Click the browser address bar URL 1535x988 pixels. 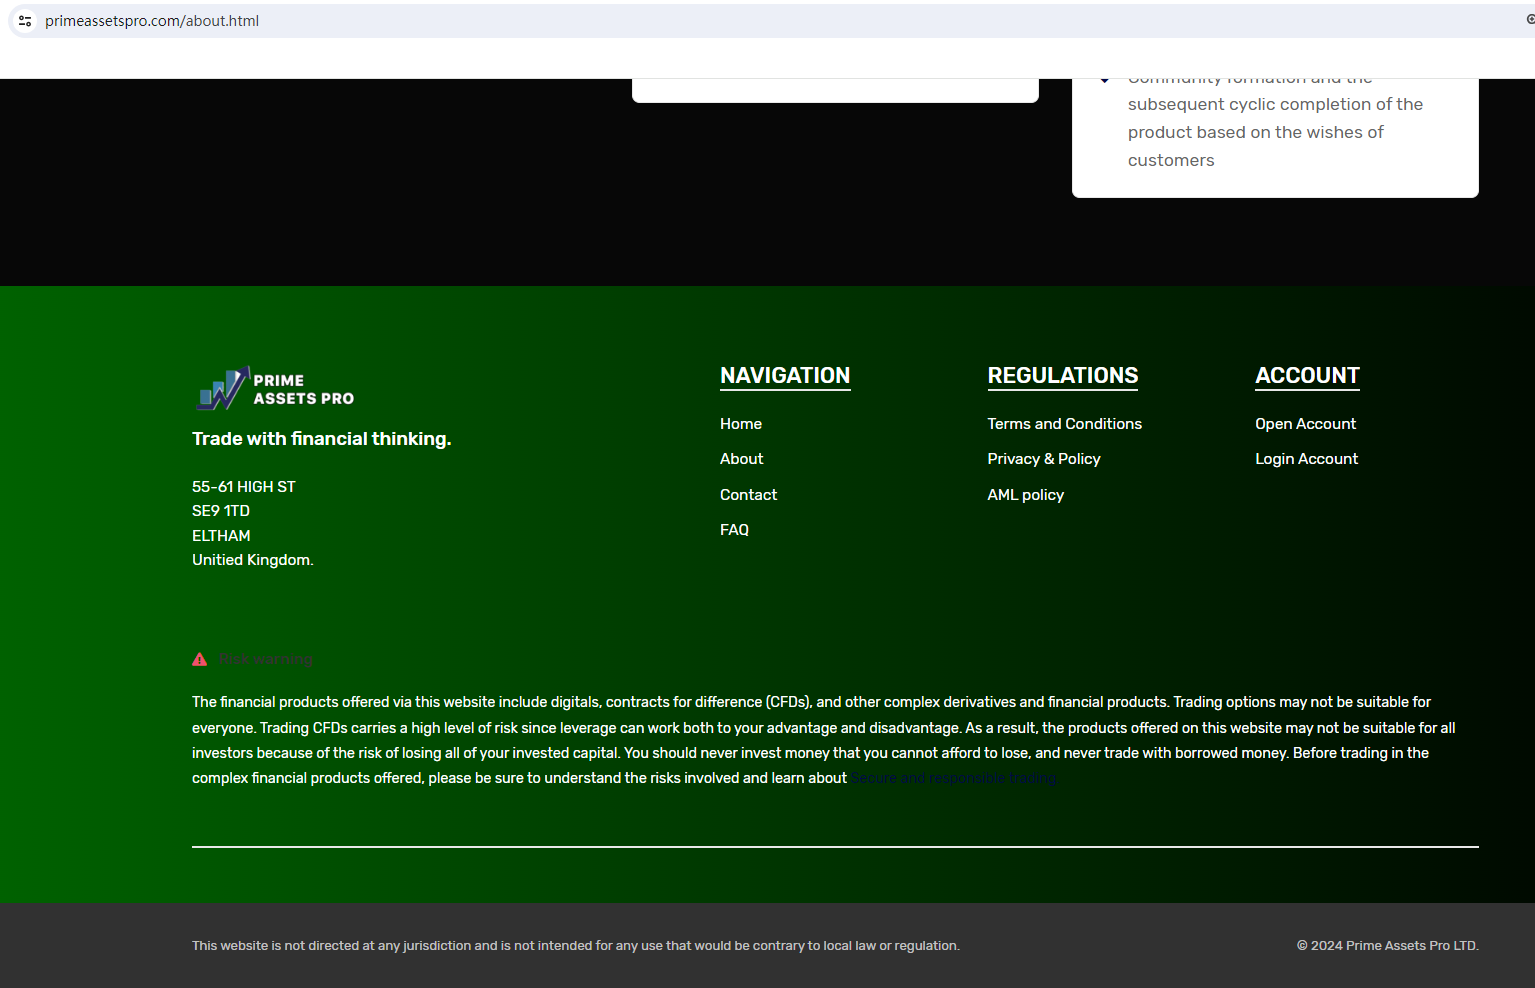152,21
